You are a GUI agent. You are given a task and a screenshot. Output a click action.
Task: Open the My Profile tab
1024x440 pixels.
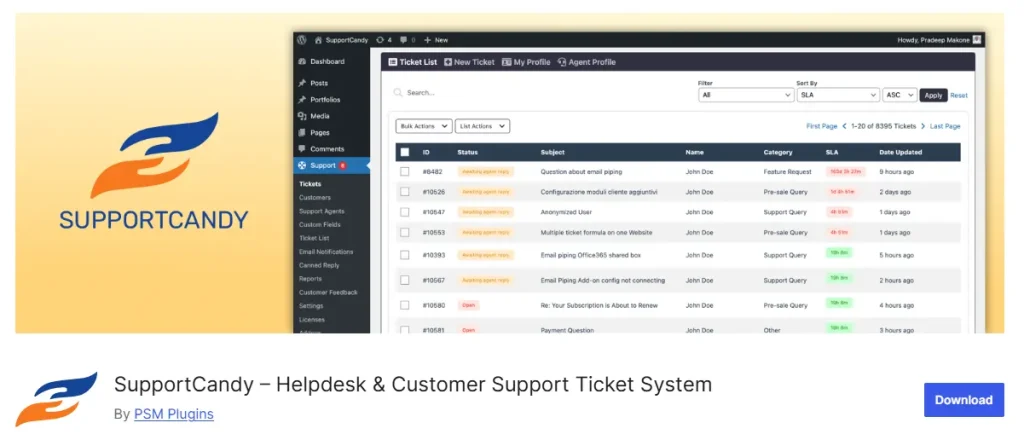[526, 62]
